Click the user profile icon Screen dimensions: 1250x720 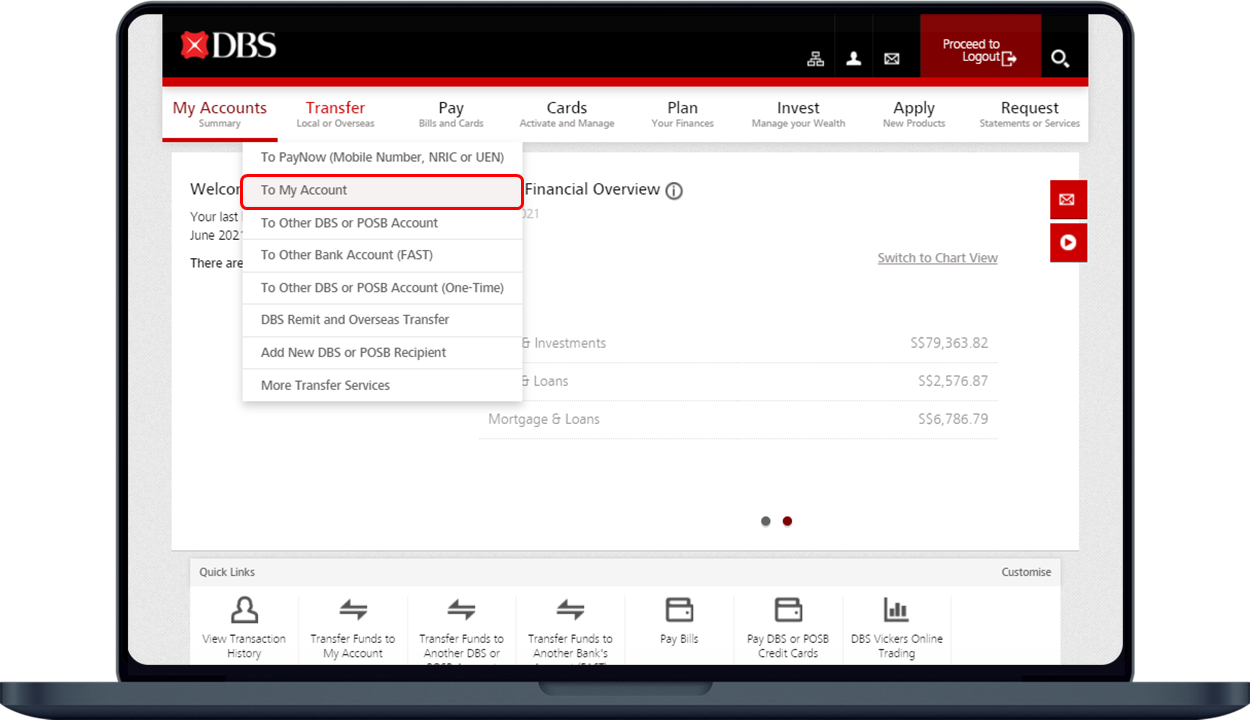pos(853,59)
